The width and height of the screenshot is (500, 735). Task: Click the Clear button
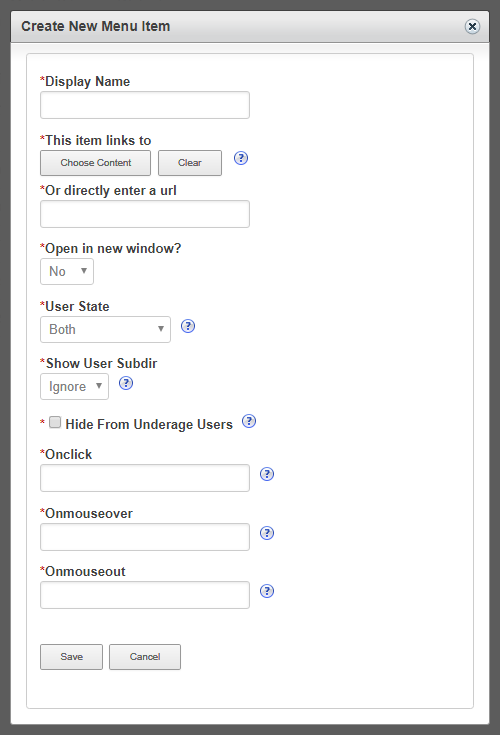190,163
